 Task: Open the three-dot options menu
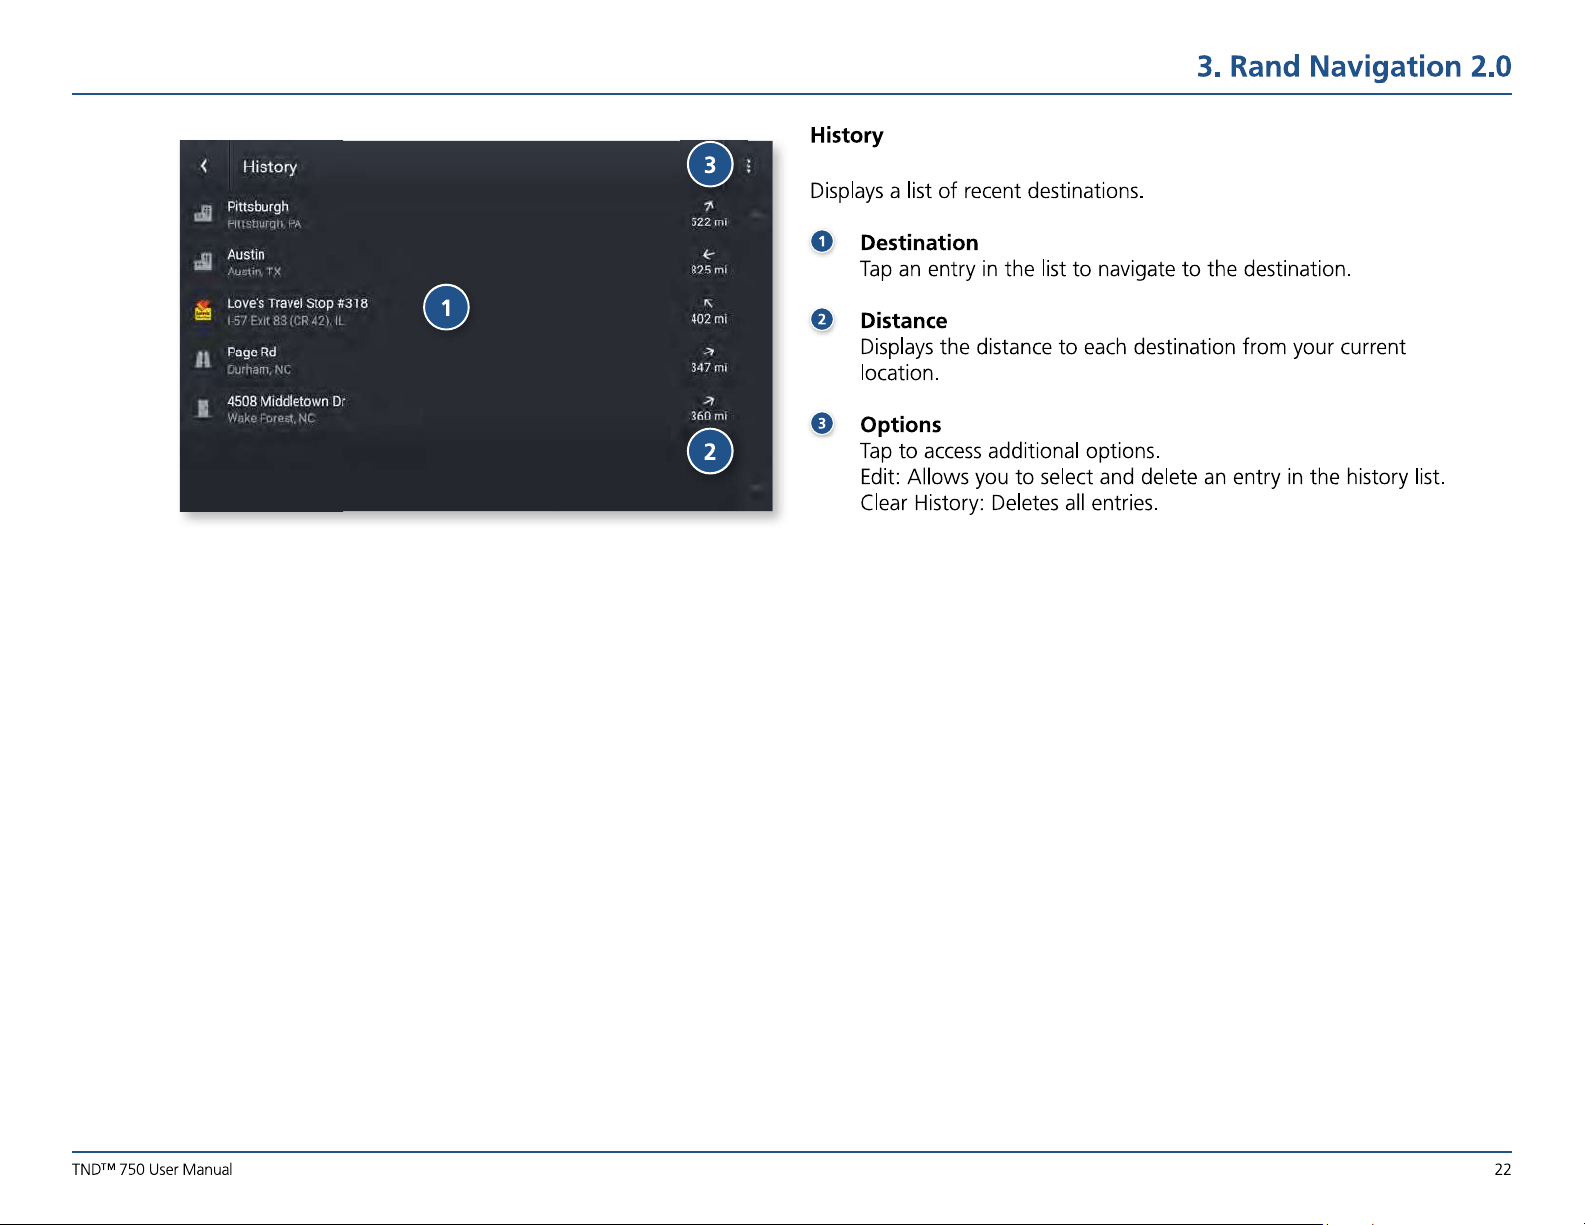[749, 166]
